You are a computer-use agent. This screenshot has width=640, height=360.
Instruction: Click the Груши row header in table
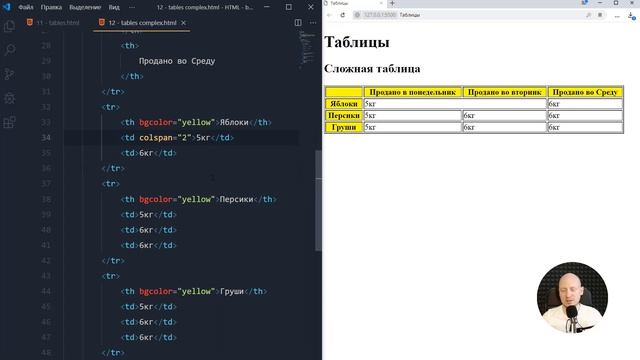[x=344, y=127]
